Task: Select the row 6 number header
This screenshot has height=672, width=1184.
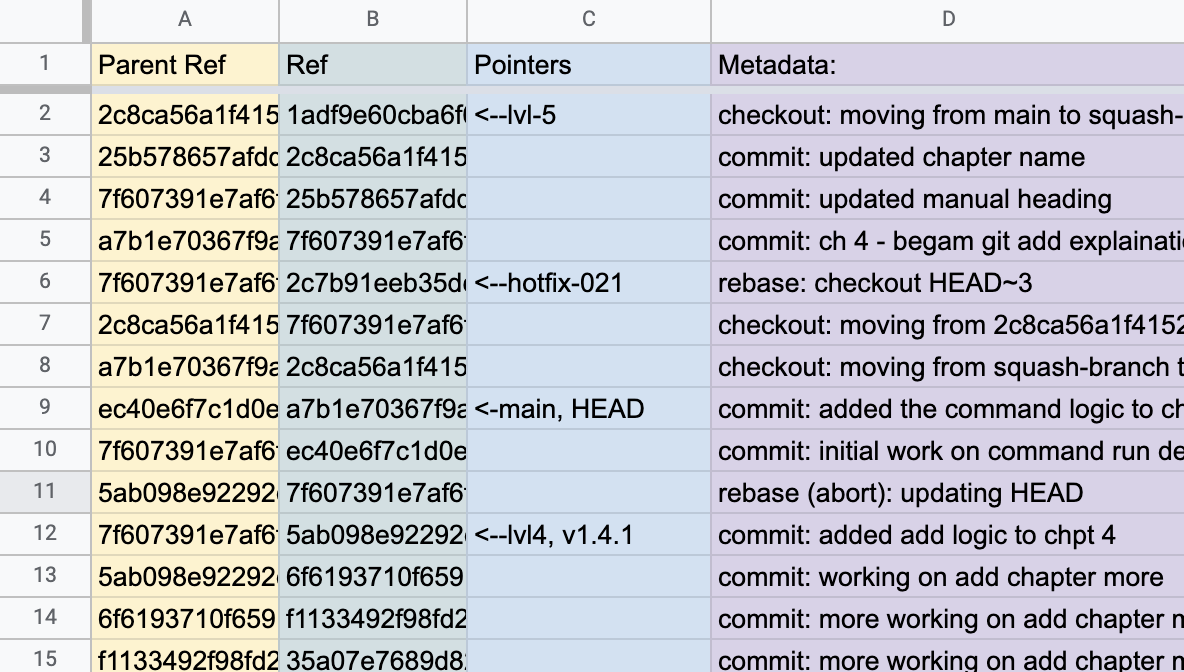Action: coord(44,282)
